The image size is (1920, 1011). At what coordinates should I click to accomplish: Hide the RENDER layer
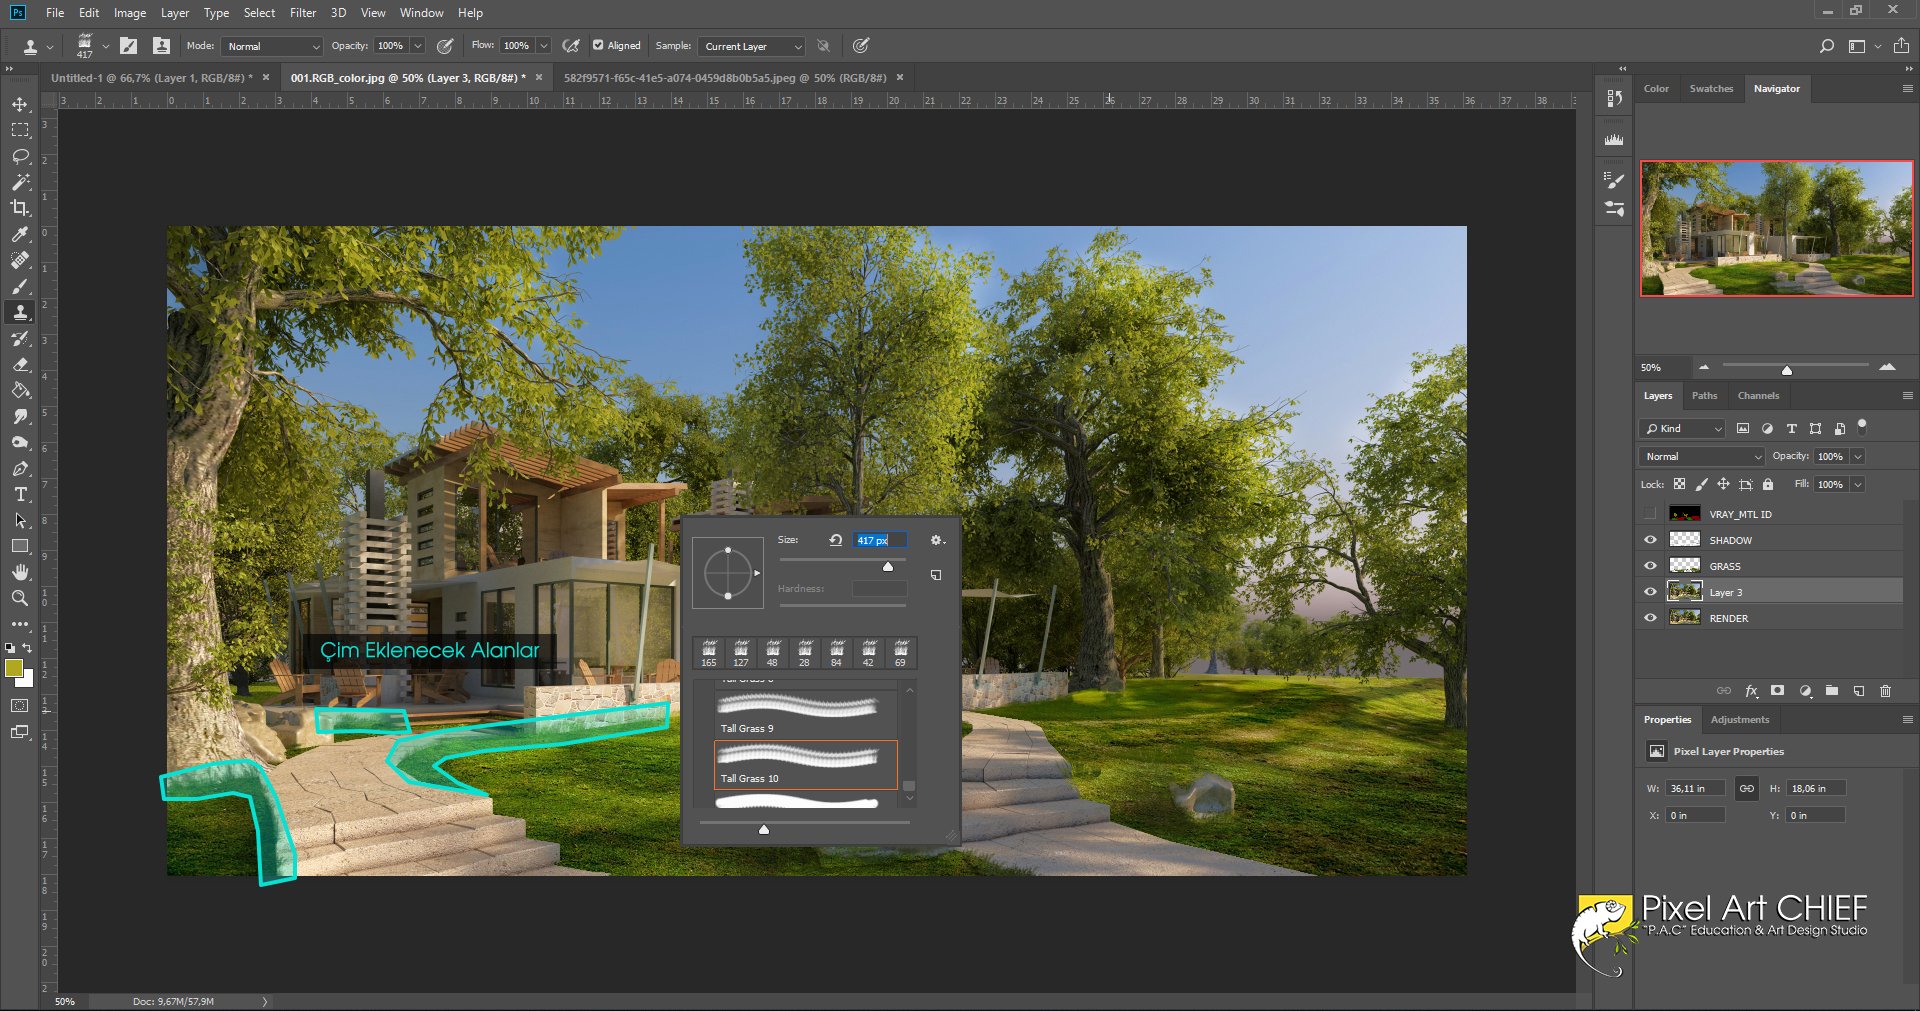1650,618
